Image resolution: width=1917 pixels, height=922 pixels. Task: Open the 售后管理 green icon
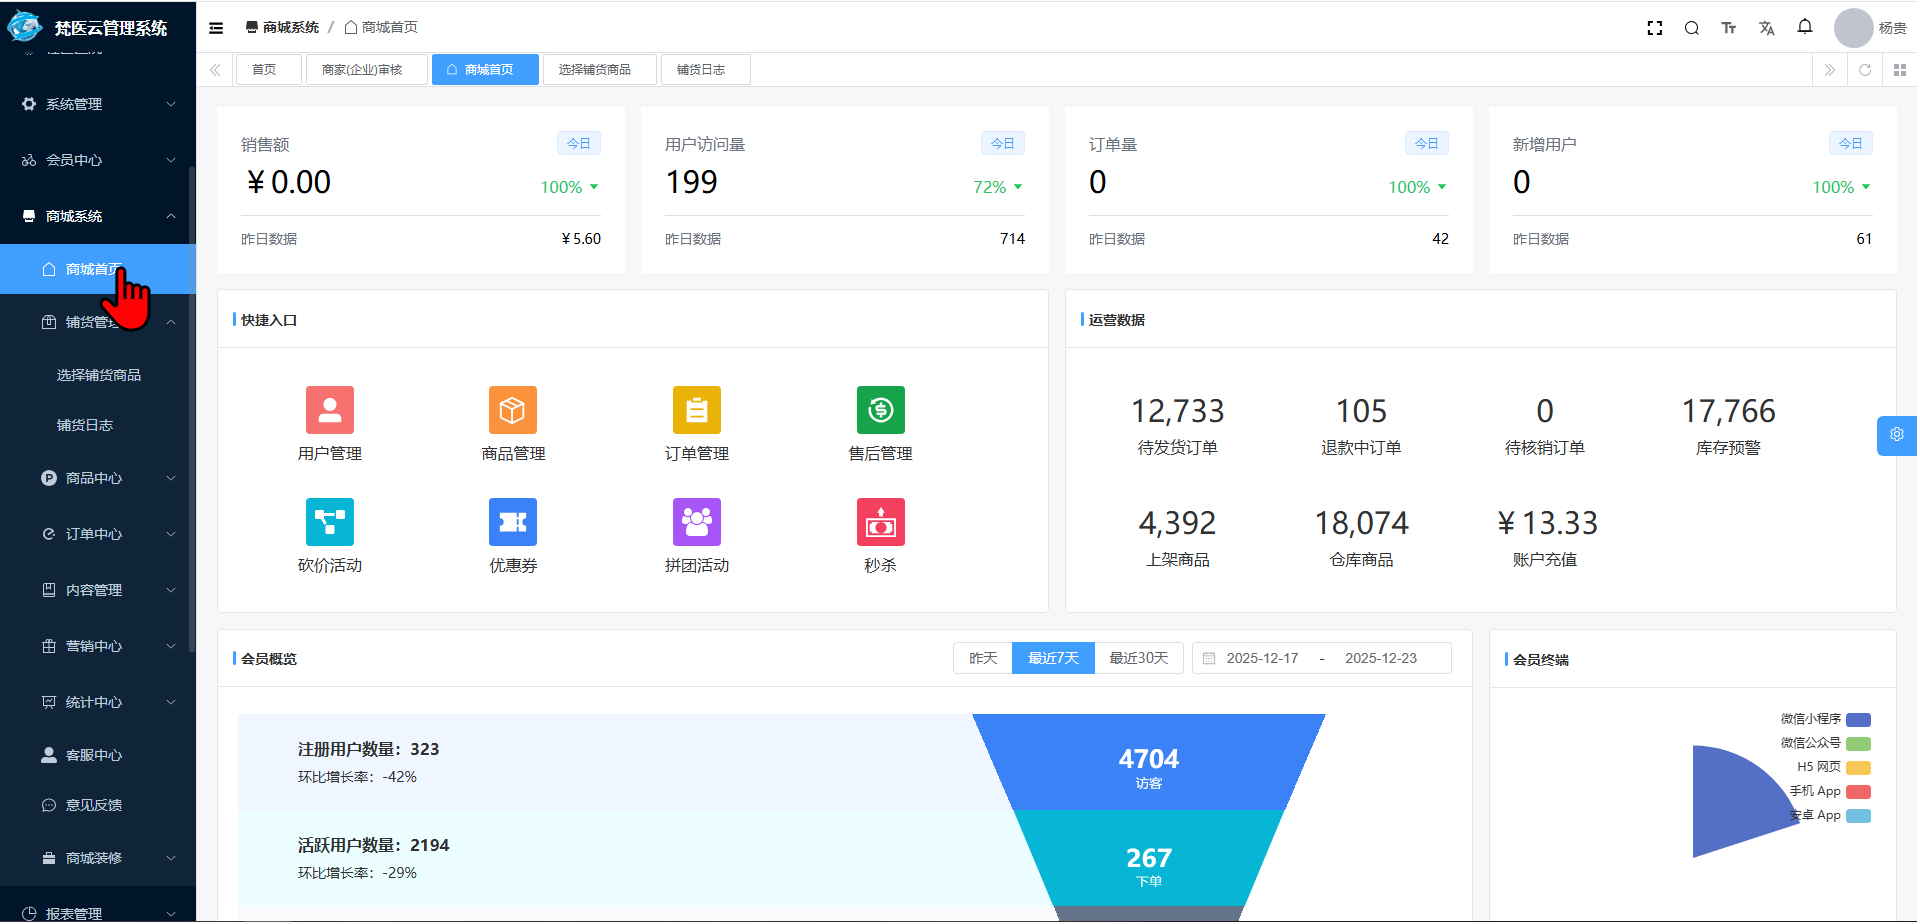880,410
